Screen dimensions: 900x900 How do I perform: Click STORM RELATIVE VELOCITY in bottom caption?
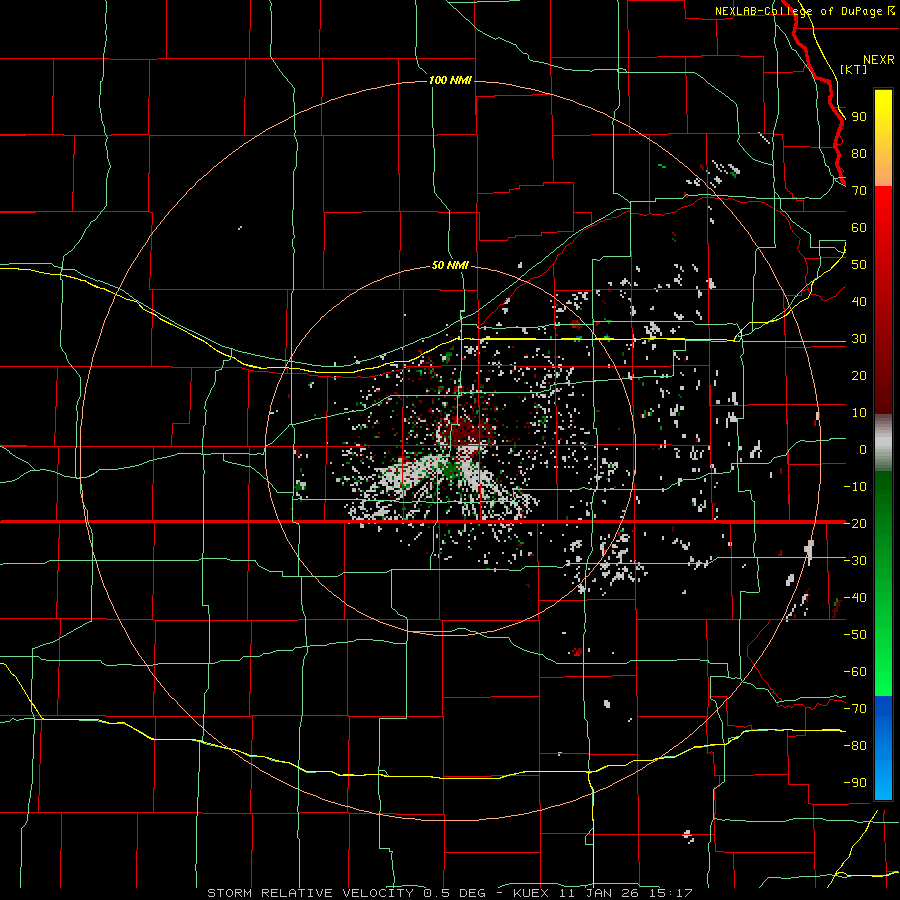click(310, 893)
